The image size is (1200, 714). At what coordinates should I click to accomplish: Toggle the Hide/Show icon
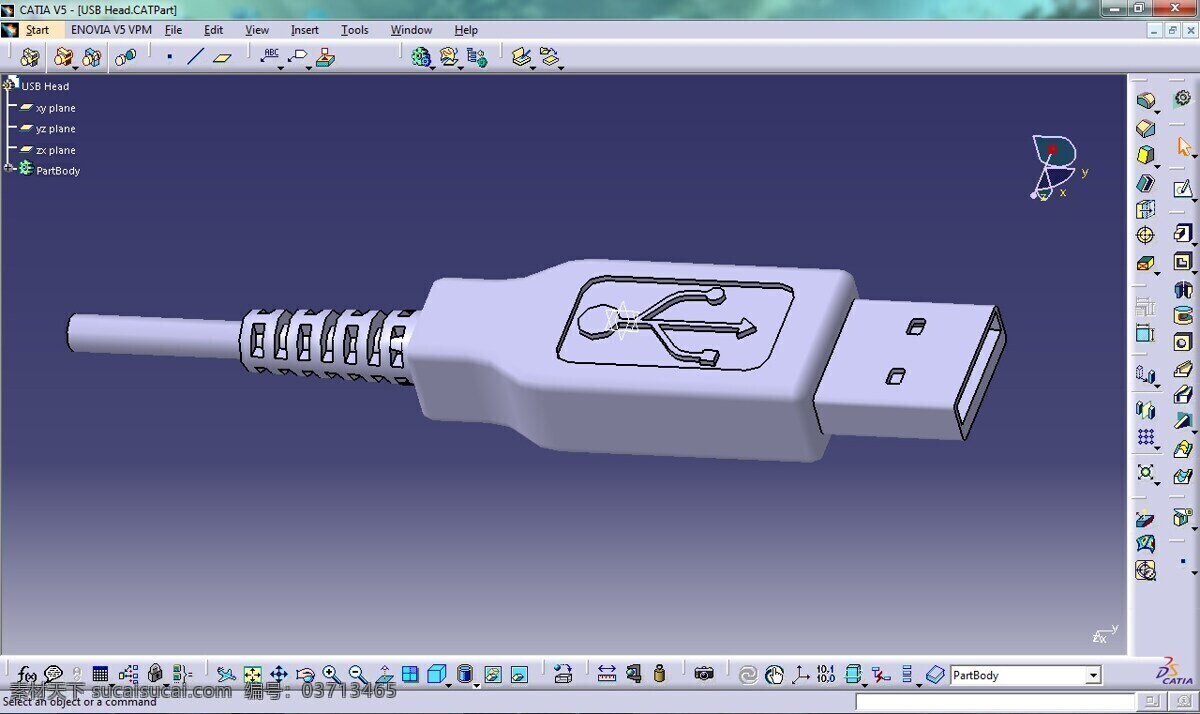(492, 674)
